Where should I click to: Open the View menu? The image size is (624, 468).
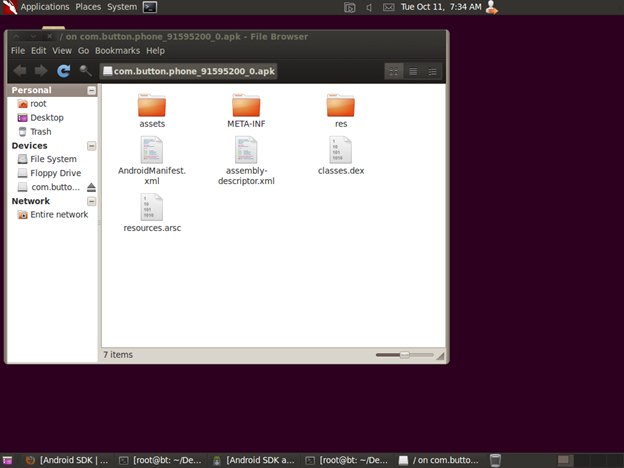[62, 50]
